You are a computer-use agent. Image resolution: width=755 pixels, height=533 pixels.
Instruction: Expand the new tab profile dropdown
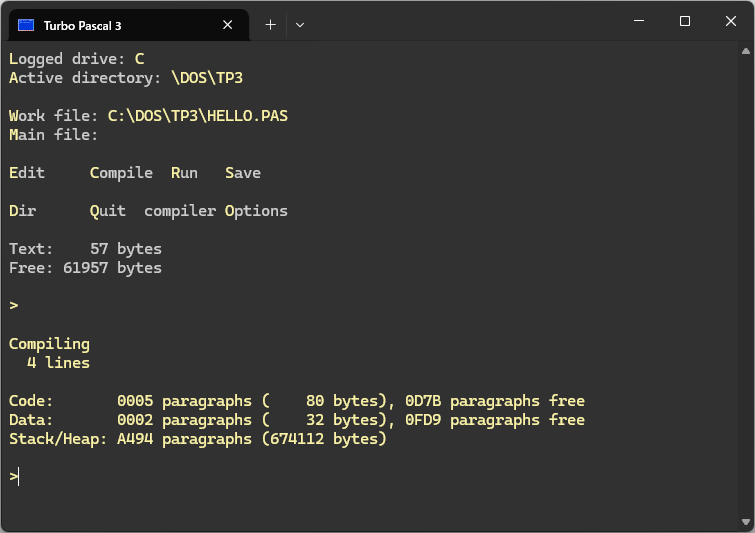pyautogui.click(x=299, y=25)
